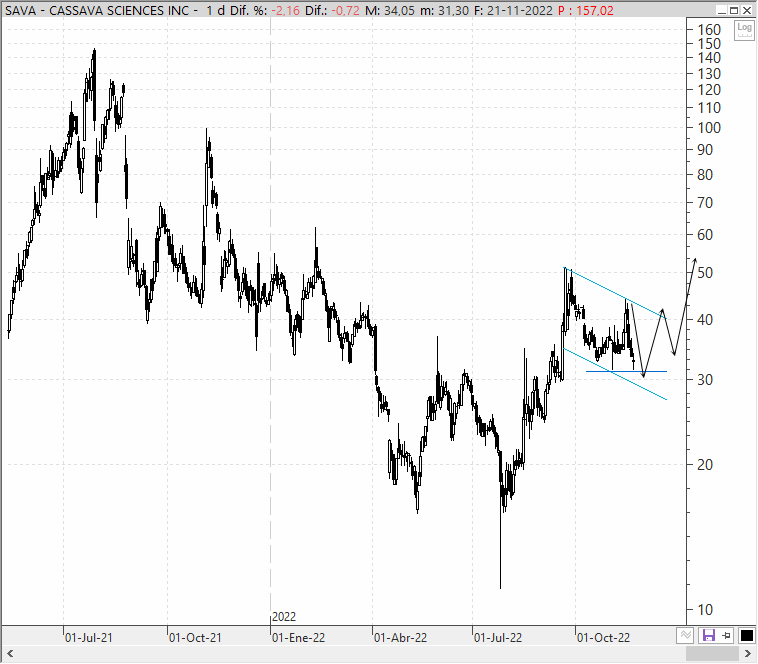Click the M: 34,05 maximum value

tap(390, 11)
